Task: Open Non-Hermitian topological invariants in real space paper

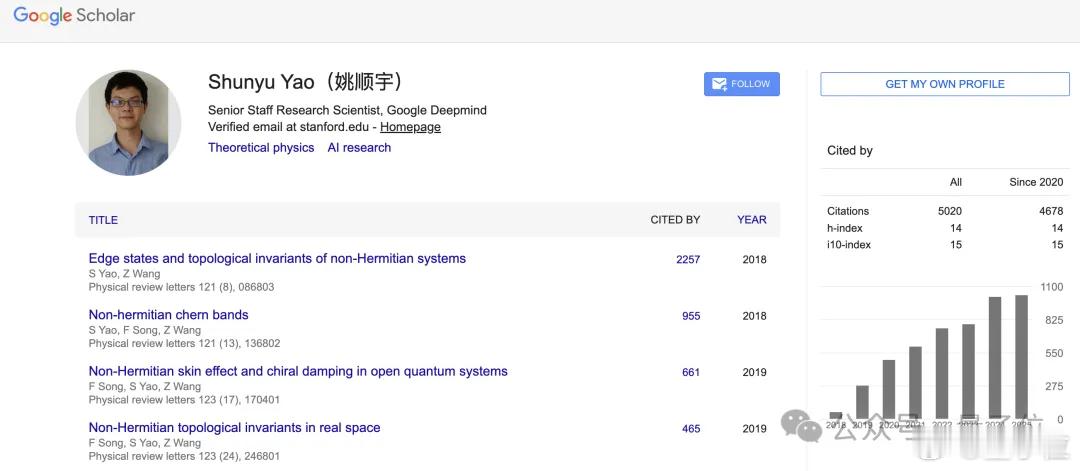Action: coord(234,427)
